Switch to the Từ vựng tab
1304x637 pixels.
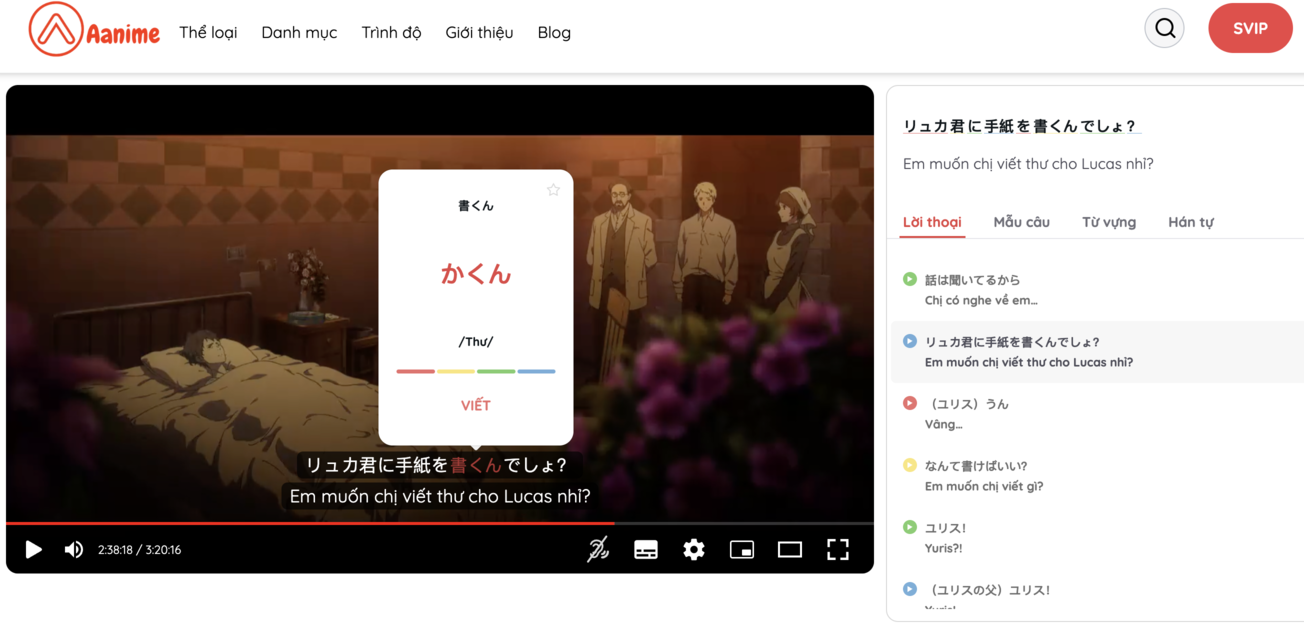(1108, 222)
